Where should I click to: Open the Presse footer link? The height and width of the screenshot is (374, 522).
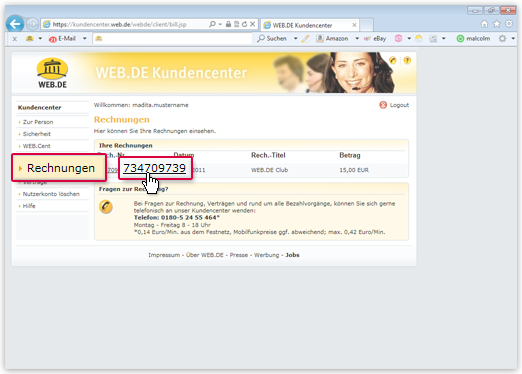pos(239,255)
